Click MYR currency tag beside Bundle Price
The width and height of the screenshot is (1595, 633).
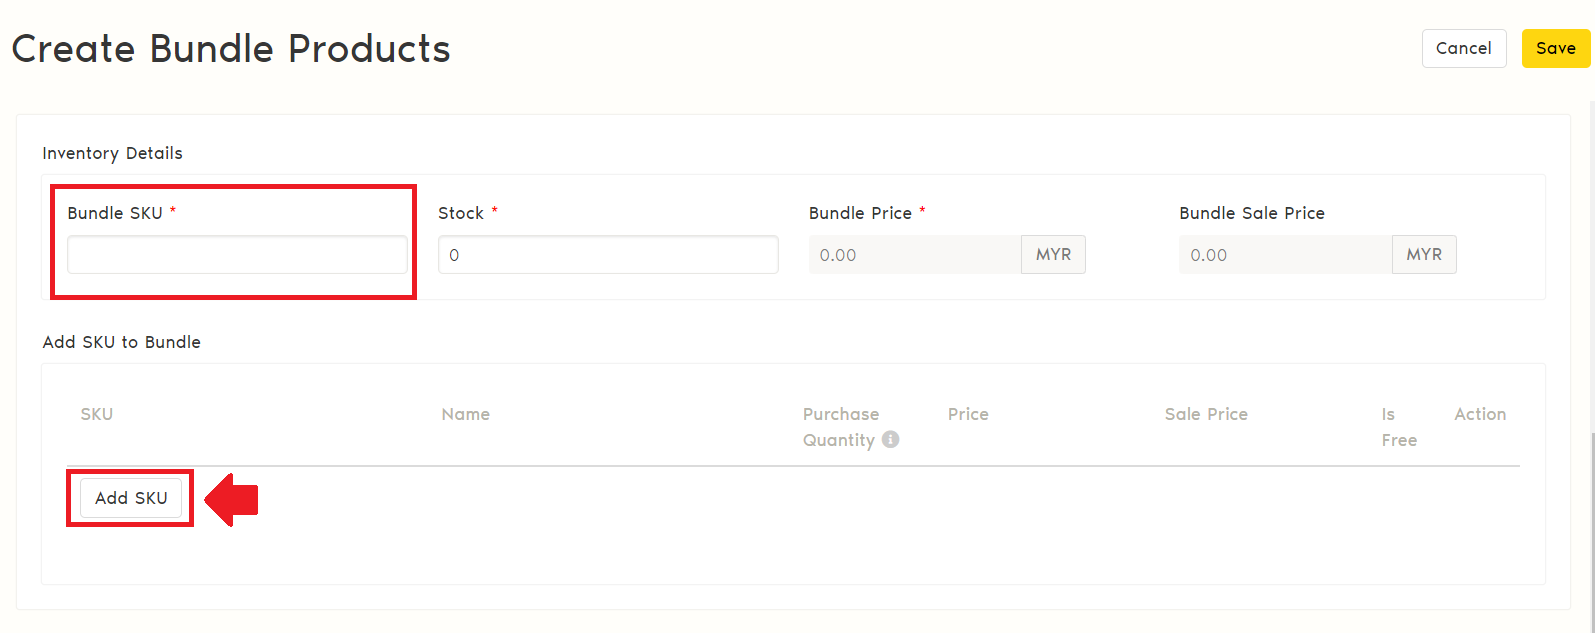click(1053, 255)
